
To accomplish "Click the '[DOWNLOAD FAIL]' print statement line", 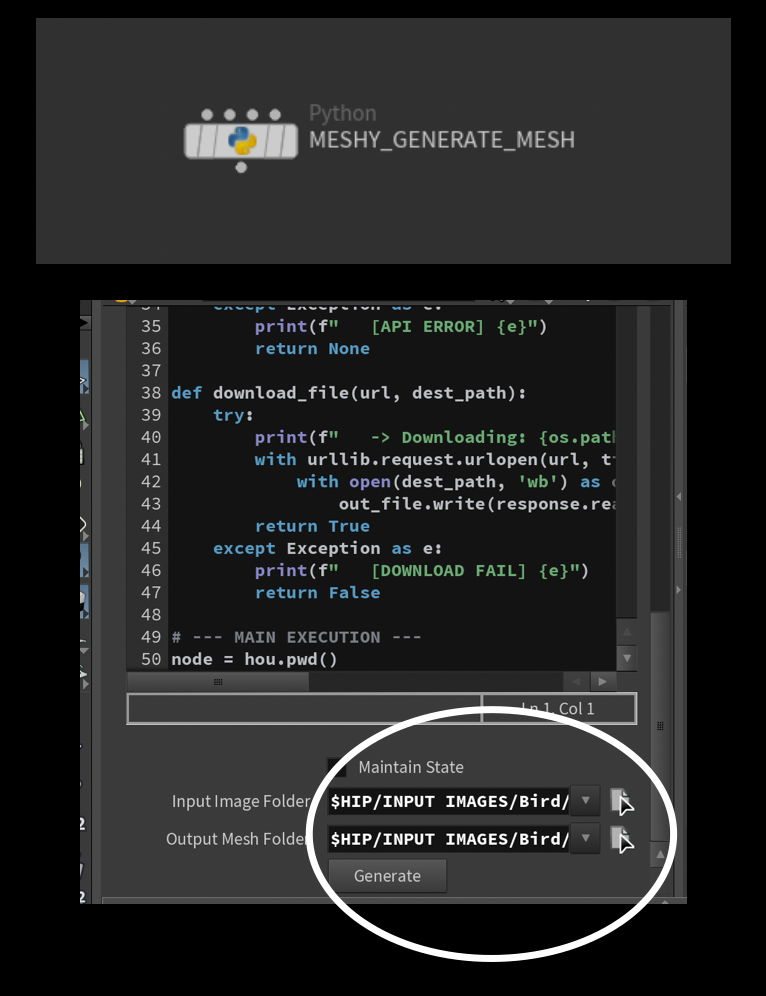I will [x=422, y=570].
